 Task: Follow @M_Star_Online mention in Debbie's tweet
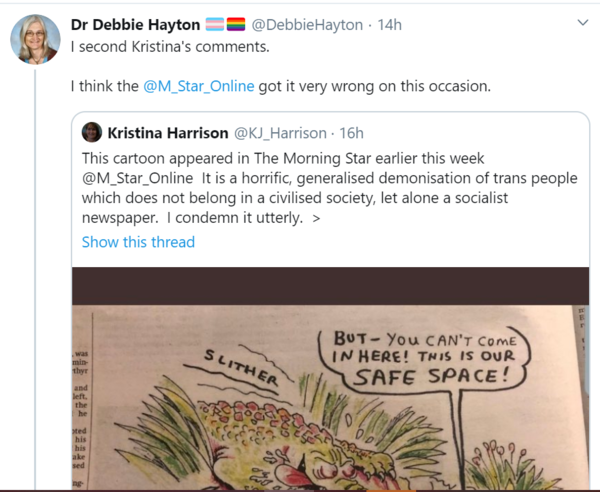pos(199,86)
